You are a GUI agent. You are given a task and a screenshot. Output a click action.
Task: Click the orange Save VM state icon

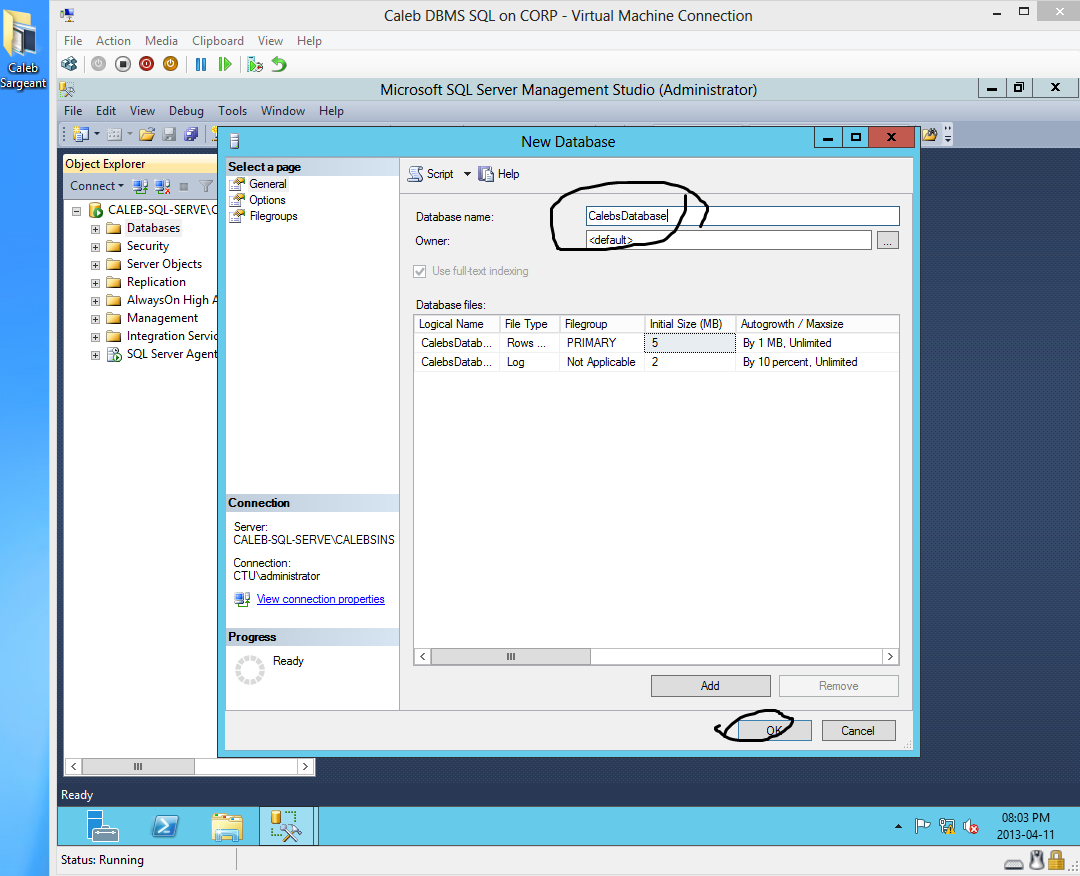[170, 64]
